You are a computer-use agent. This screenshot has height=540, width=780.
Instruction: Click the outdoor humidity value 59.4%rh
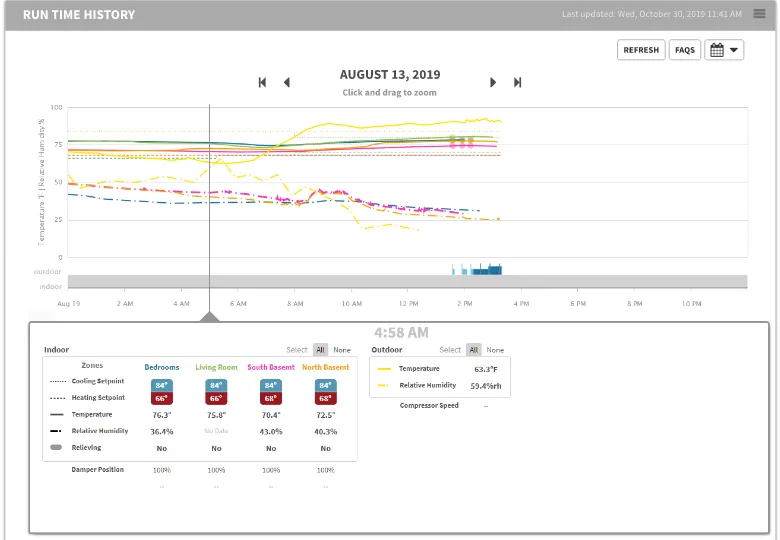point(486,386)
